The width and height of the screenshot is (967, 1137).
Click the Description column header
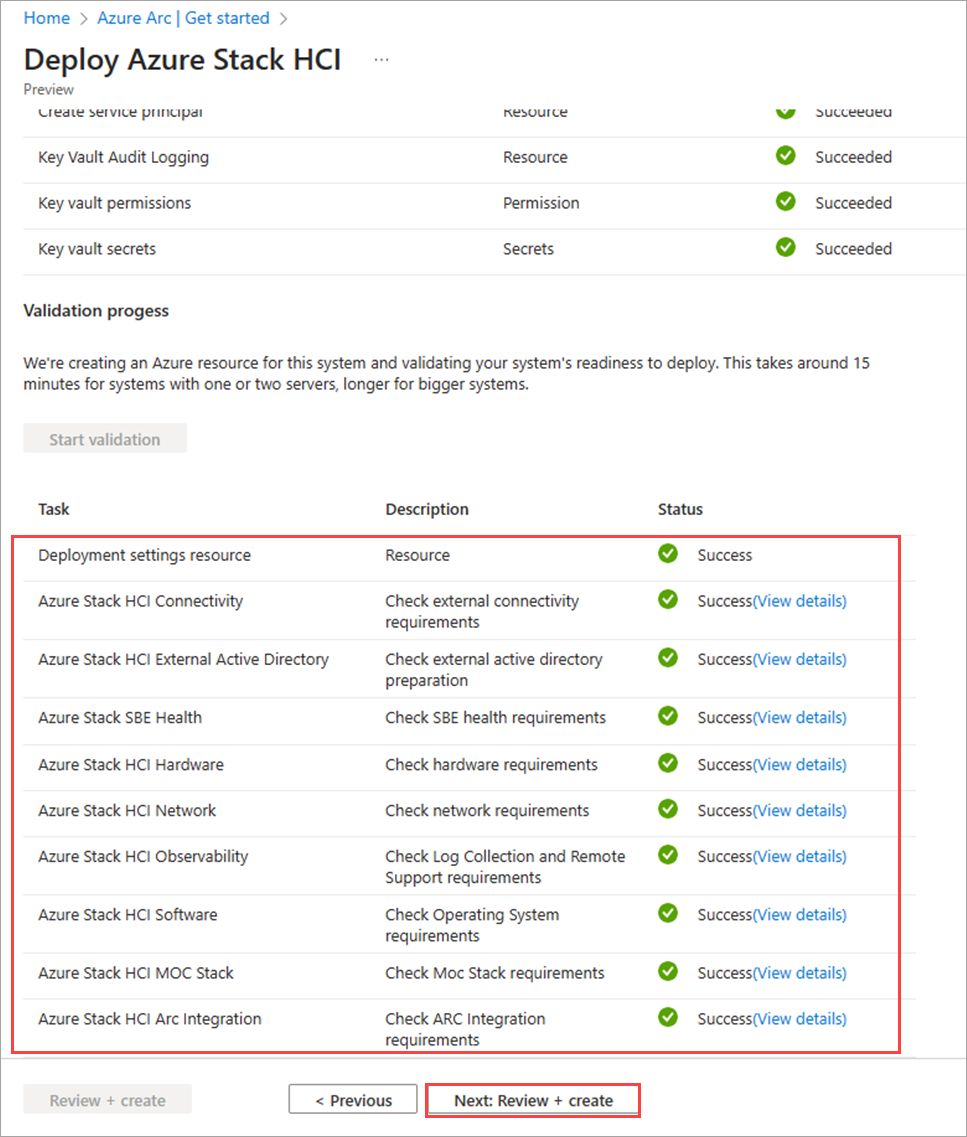pyautogui.click(x=427, y=509)
